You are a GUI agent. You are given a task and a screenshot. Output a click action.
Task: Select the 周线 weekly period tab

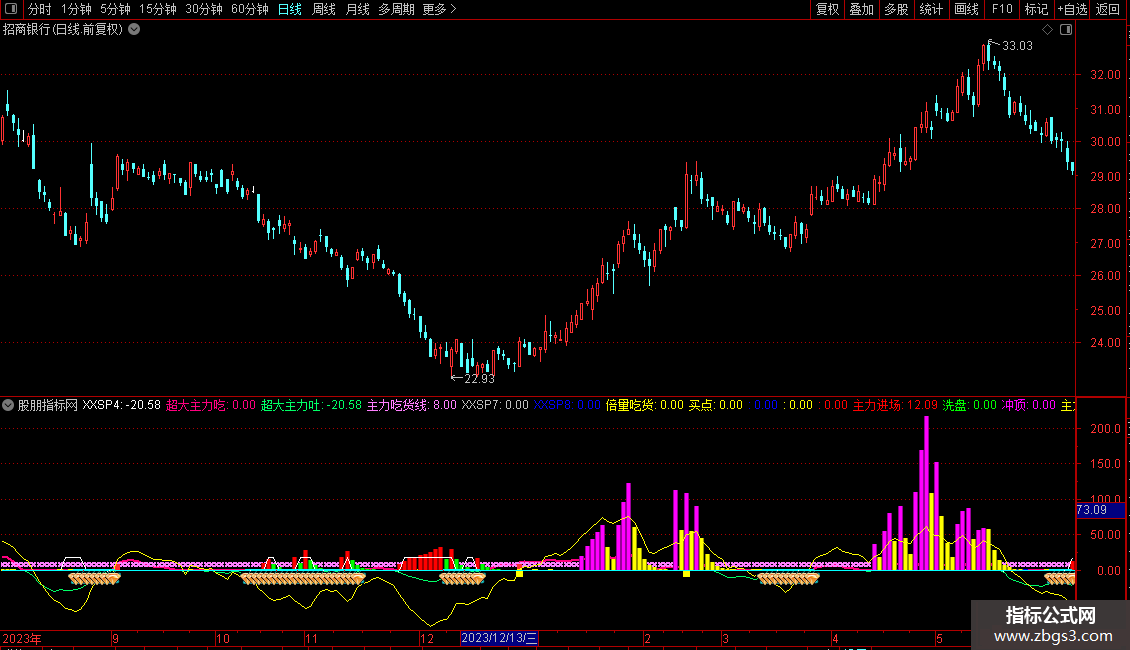(324, 10)
